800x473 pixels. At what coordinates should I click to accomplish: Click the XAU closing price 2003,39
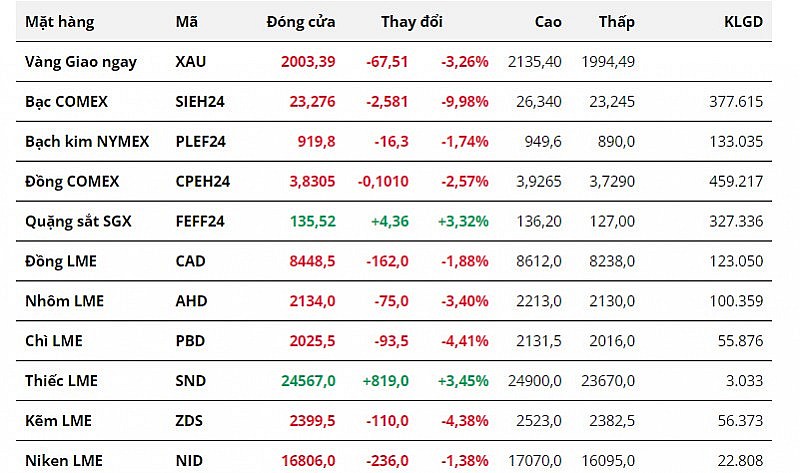pyautogui.click(x=308, y=61)
